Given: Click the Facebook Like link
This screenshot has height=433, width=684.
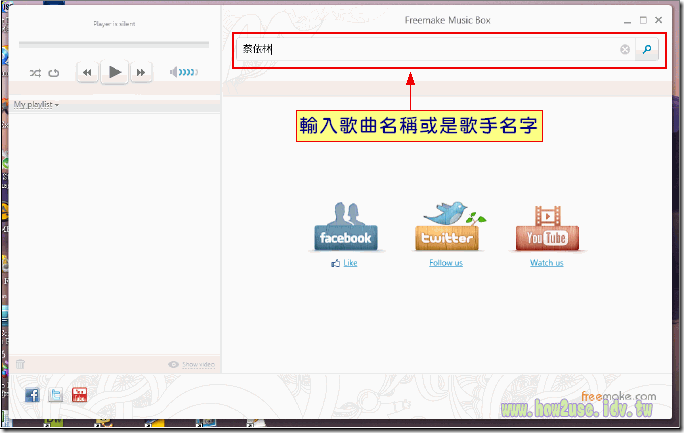Looking at the screenshot, I should point(349,263).
